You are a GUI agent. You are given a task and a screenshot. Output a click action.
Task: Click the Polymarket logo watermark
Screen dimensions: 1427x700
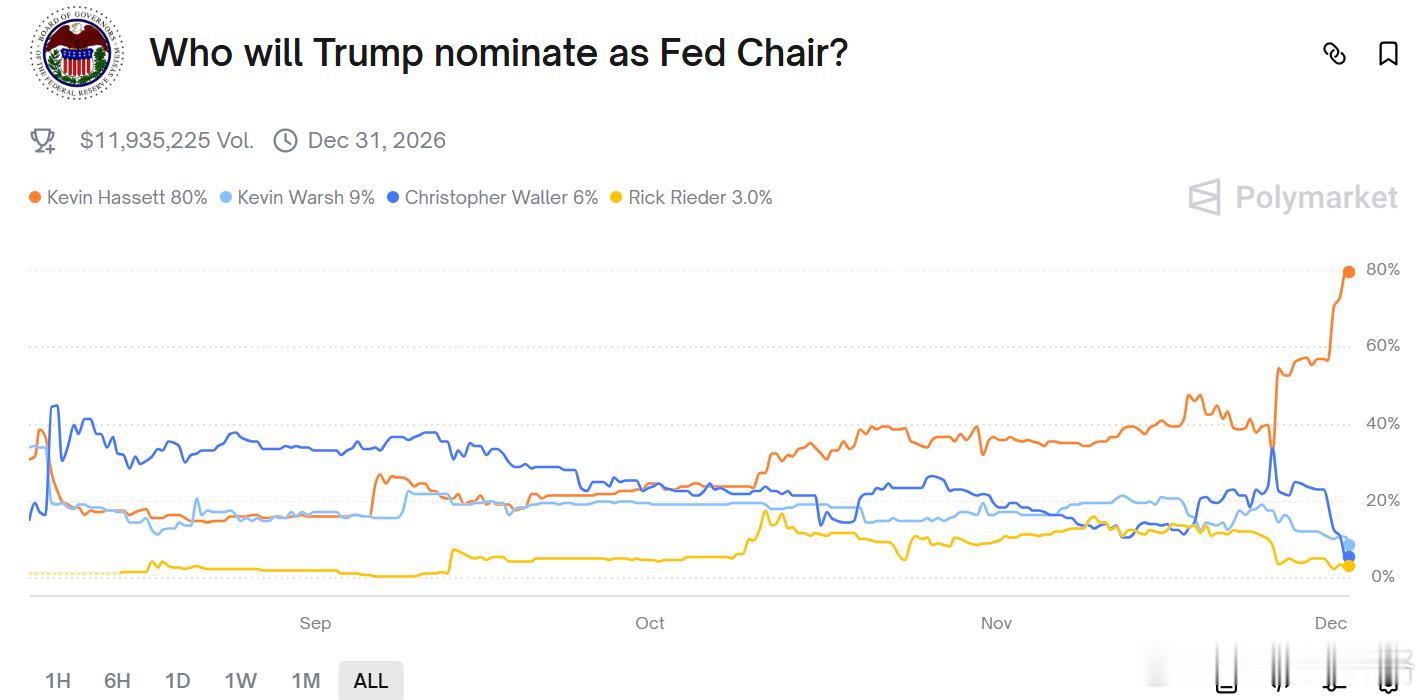(x=1293, y=197)
